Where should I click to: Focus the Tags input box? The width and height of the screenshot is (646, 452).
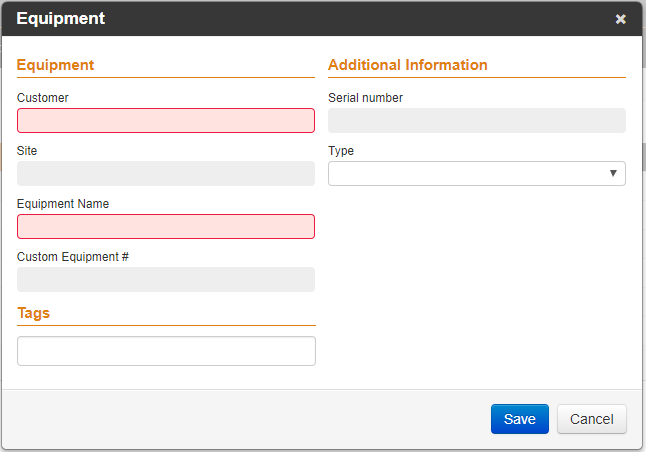pyautogui.click(x=166, y=351)
